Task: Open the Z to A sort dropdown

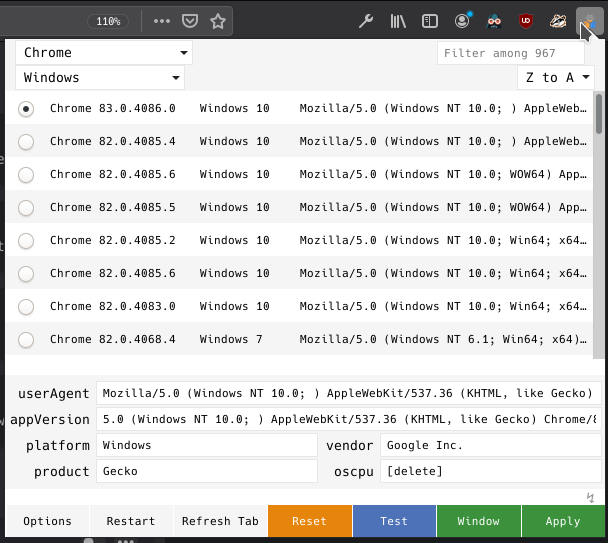Action: tap(556, 78)
